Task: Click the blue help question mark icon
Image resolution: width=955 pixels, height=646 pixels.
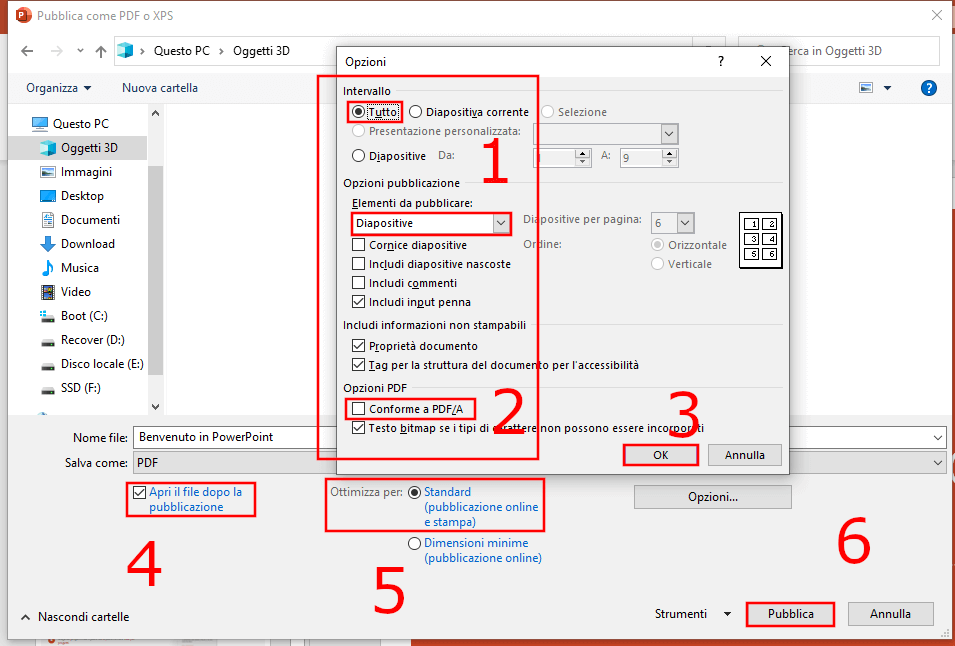Action: (x=928, y=88)
